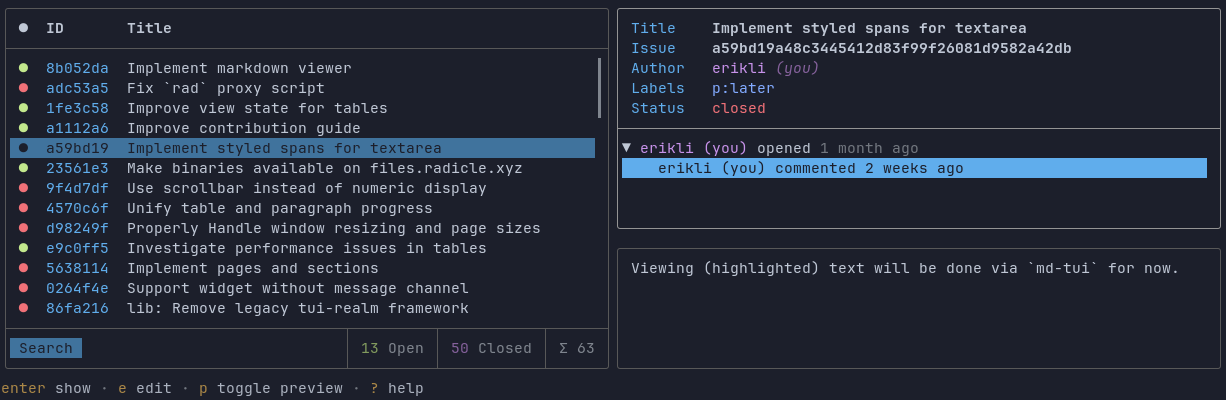Click green status dot of issue 8b052da
Image resolution: width=1226 pixels, height=400 pixels.
[x=23, y=68]
